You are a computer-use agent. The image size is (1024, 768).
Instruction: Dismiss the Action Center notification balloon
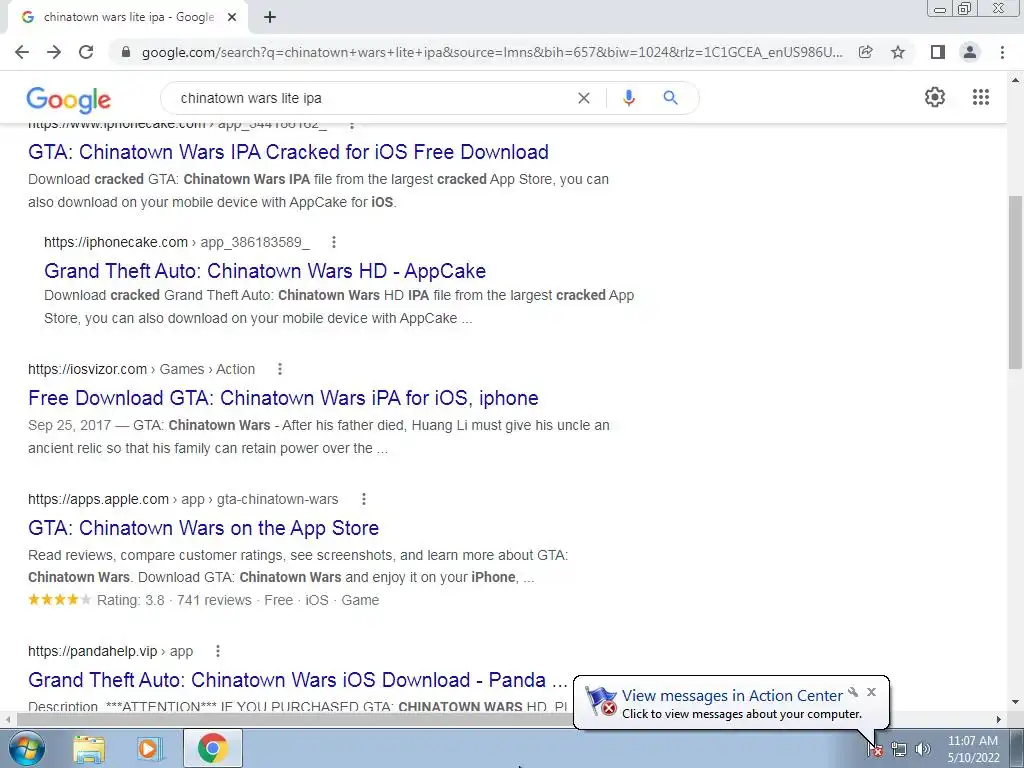click(x=871, y=692)
